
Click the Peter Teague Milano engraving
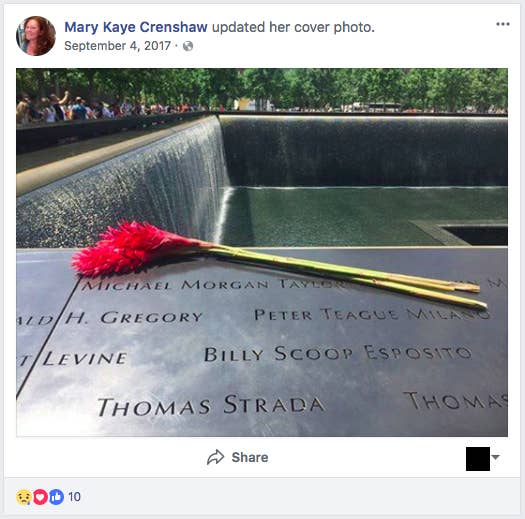pos(372,314)
